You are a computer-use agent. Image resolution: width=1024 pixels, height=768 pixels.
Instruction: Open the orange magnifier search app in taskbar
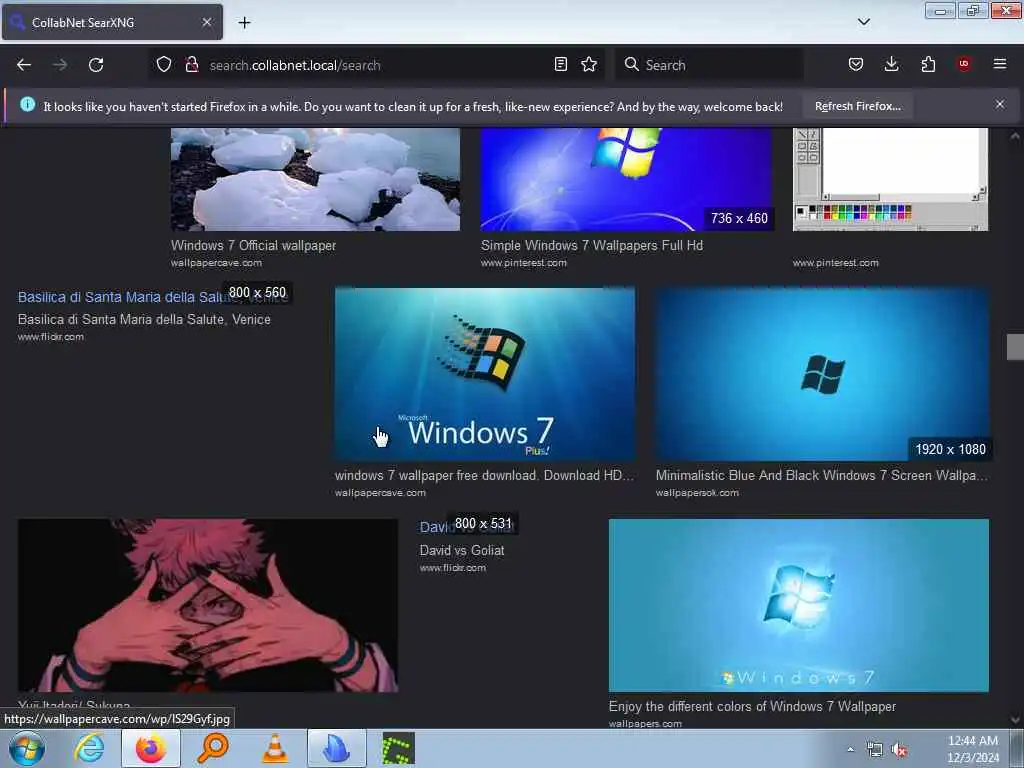click(213, 748)
